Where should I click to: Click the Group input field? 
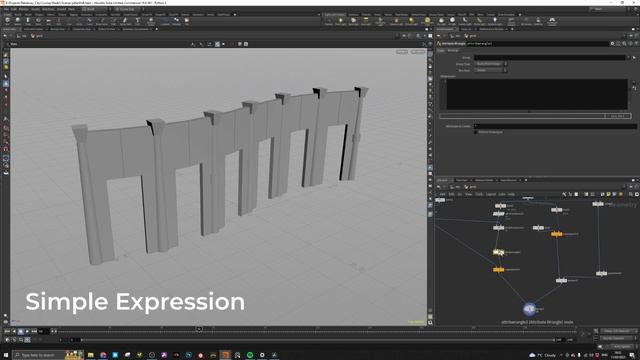[x=549, y=58]
